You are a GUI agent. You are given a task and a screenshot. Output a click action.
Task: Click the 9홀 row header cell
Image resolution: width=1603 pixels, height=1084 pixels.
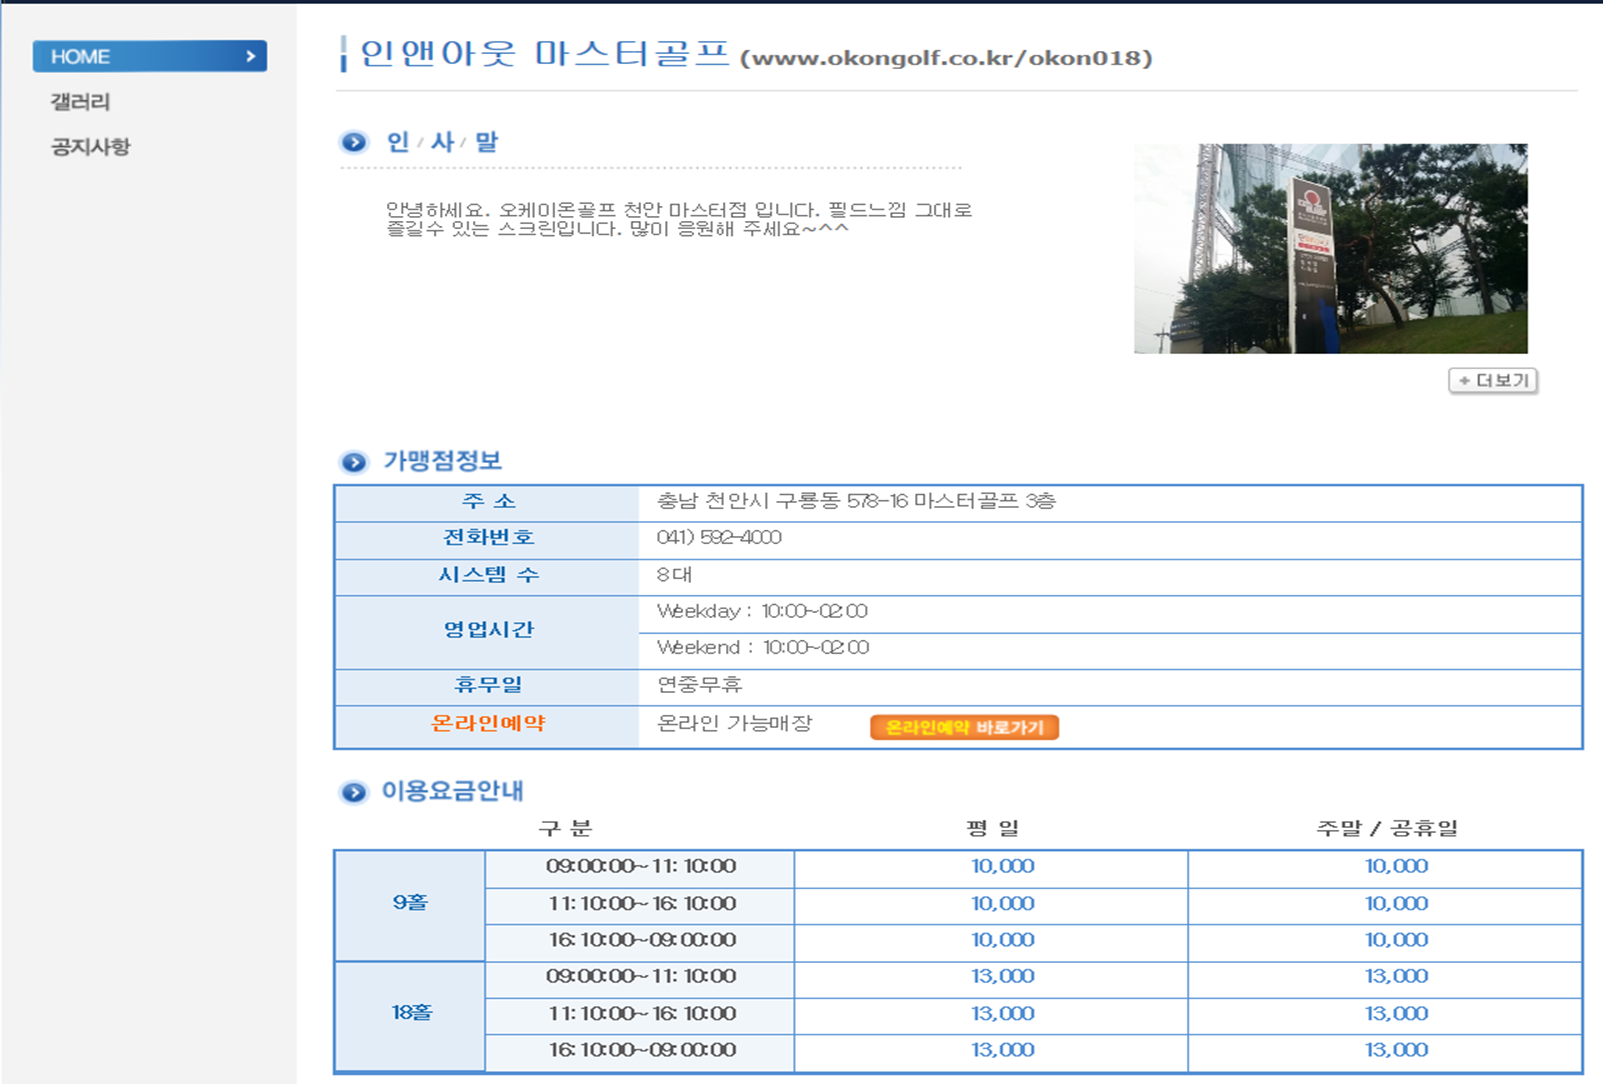[x=410, y=903]
